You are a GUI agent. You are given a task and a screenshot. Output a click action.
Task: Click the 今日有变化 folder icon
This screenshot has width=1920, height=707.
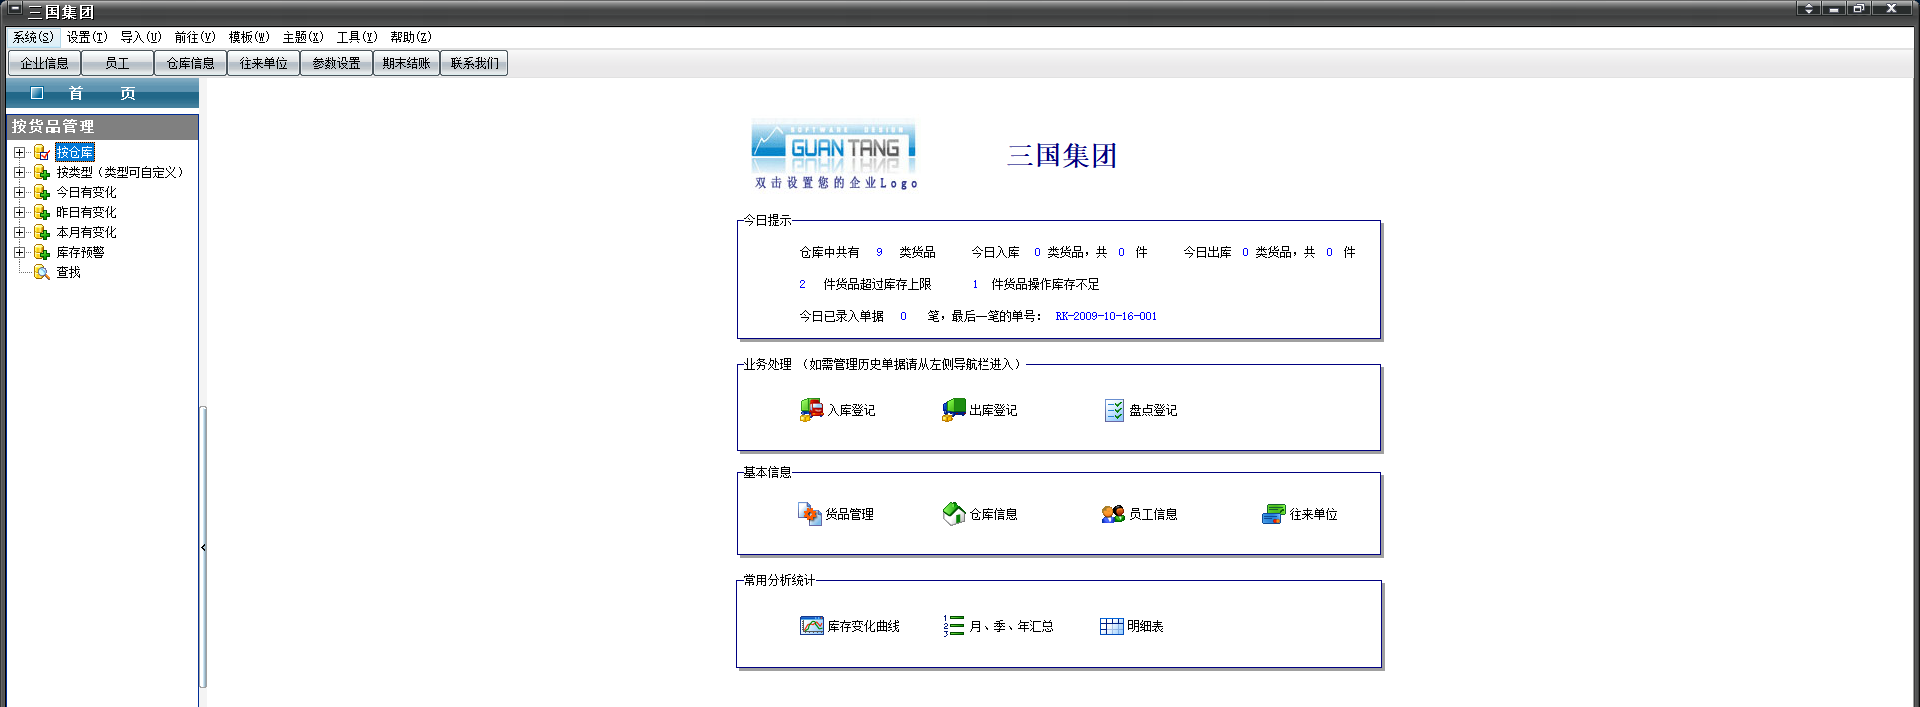[42, 192]
